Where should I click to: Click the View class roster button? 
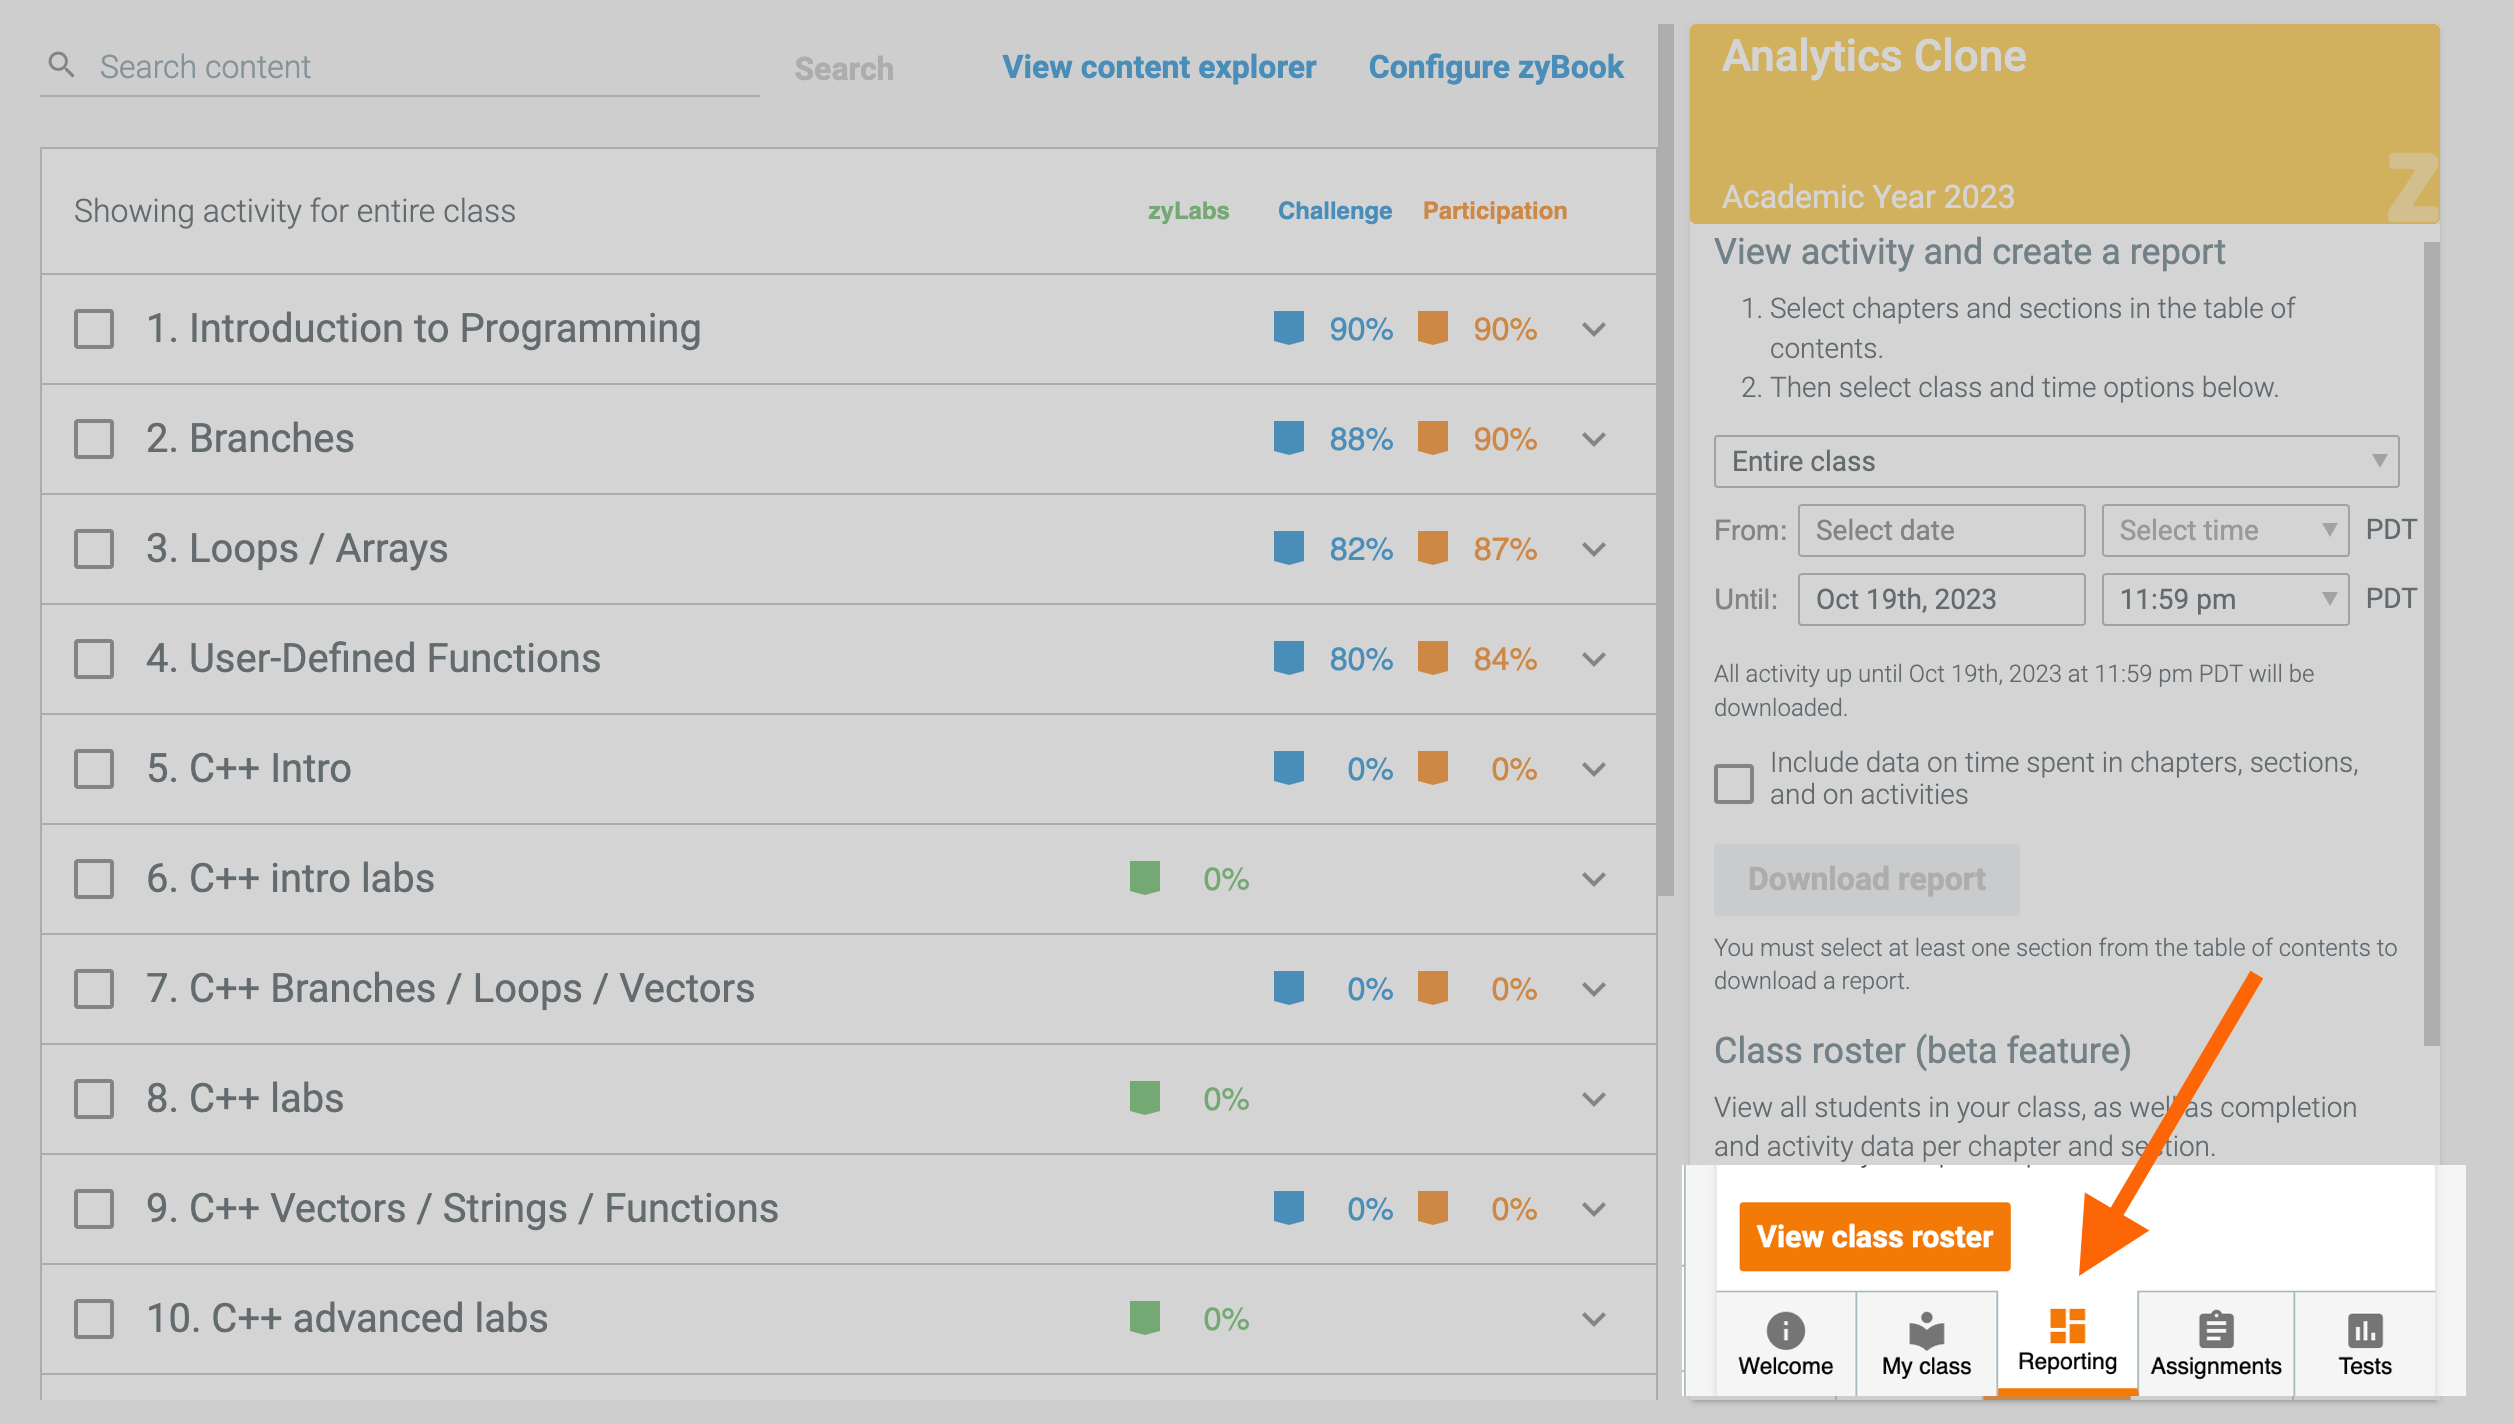(x=1875, y=1237)
